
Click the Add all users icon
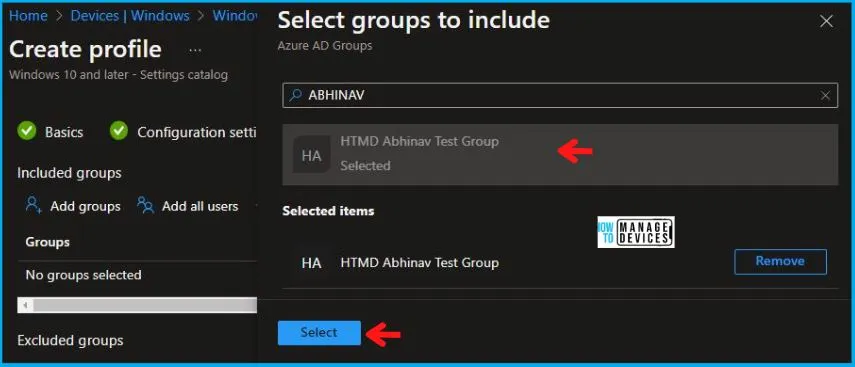click(146, 206)
